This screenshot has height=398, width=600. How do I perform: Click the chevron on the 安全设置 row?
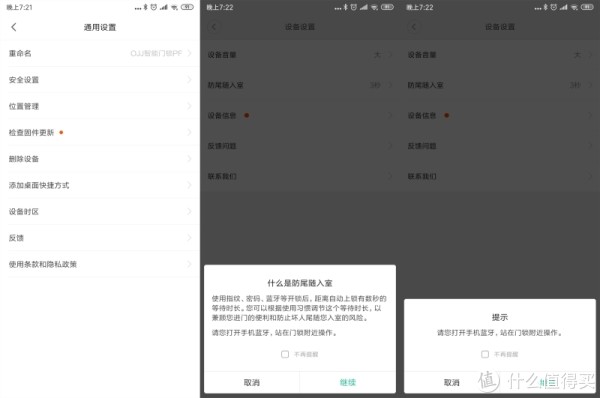pos(189,80)
